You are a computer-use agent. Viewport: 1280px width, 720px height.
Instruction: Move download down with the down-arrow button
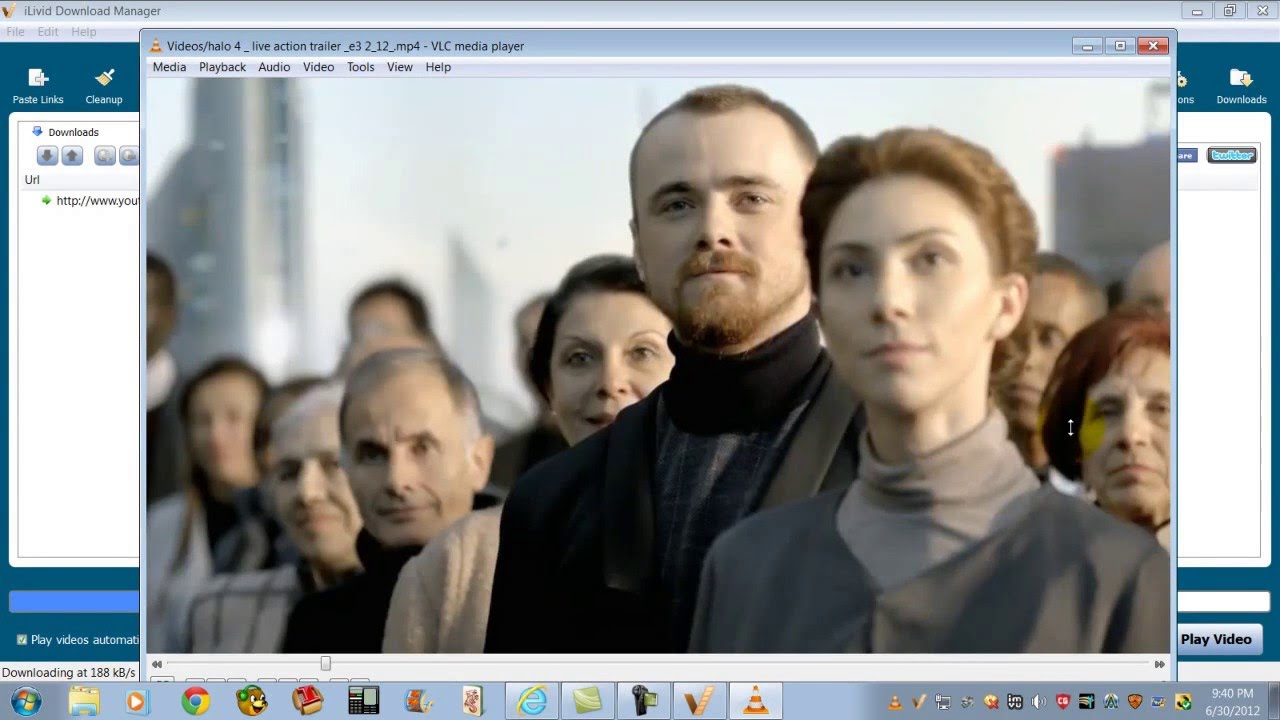(47, 155)
